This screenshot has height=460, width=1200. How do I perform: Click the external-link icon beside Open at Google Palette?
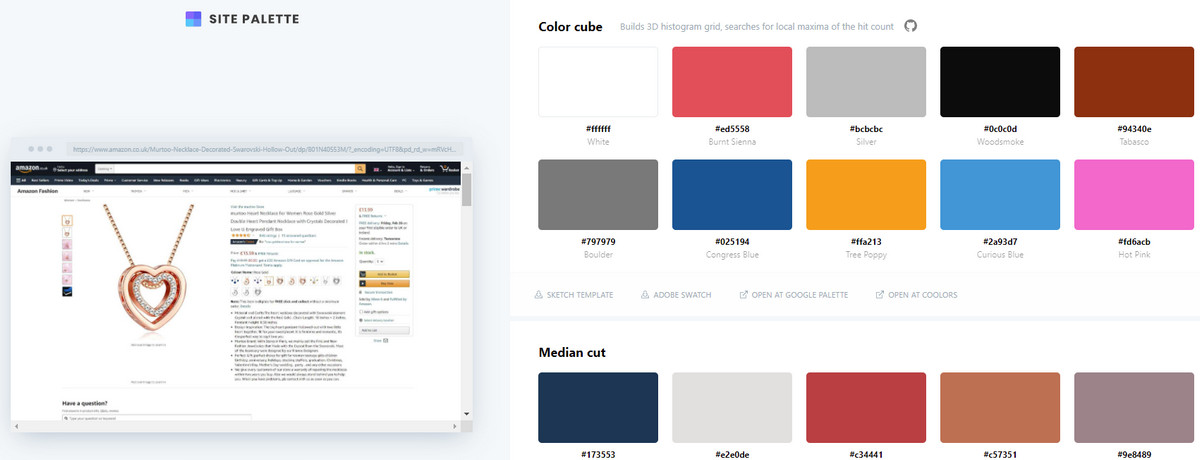coord(743,295)
